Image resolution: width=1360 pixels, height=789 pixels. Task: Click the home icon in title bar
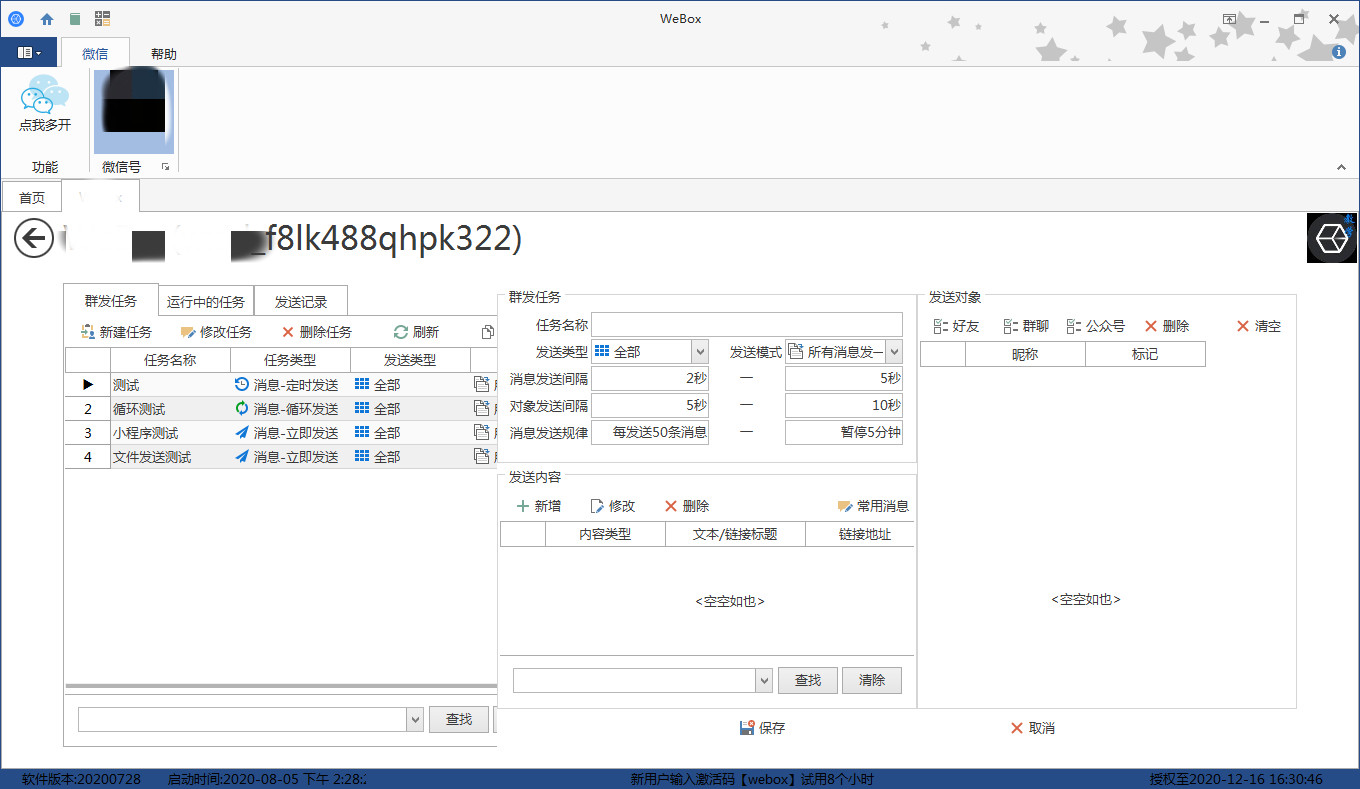click(47, 18)
